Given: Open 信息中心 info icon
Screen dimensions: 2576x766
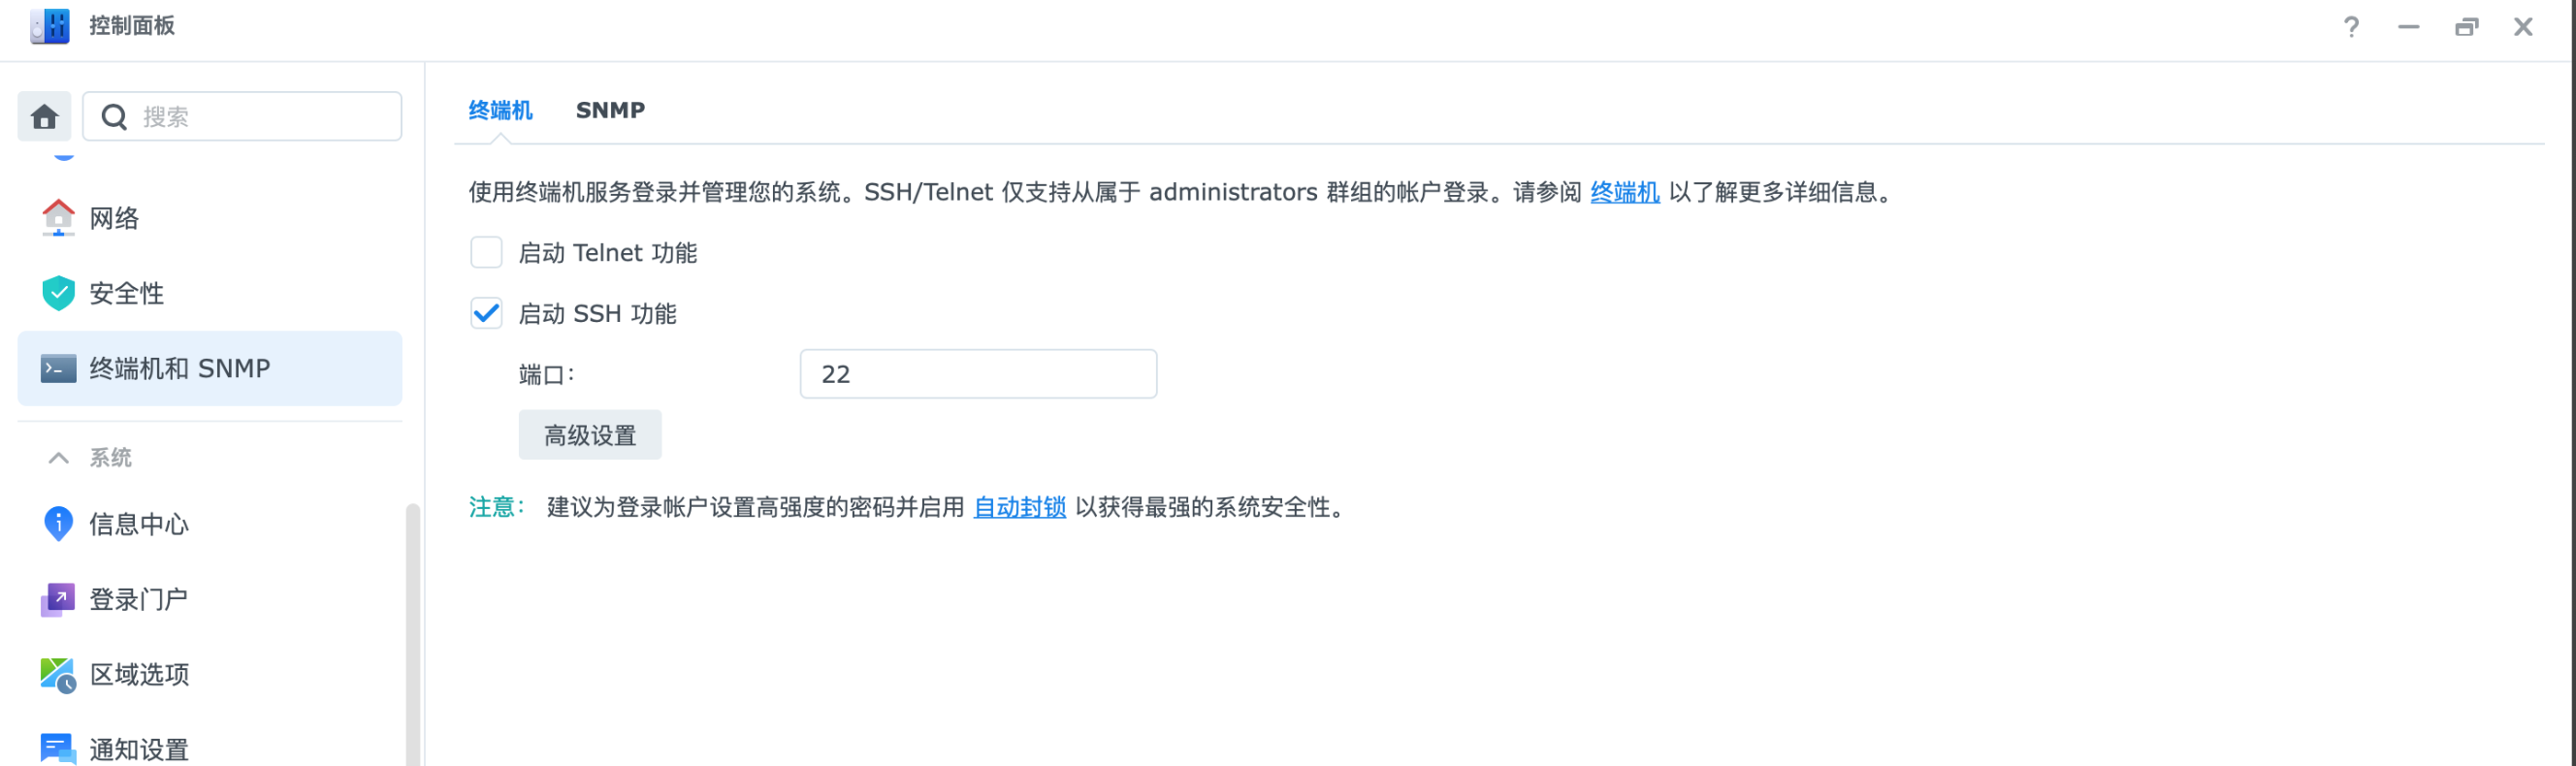Looking at the screenshot, I should tap(58, 523).
